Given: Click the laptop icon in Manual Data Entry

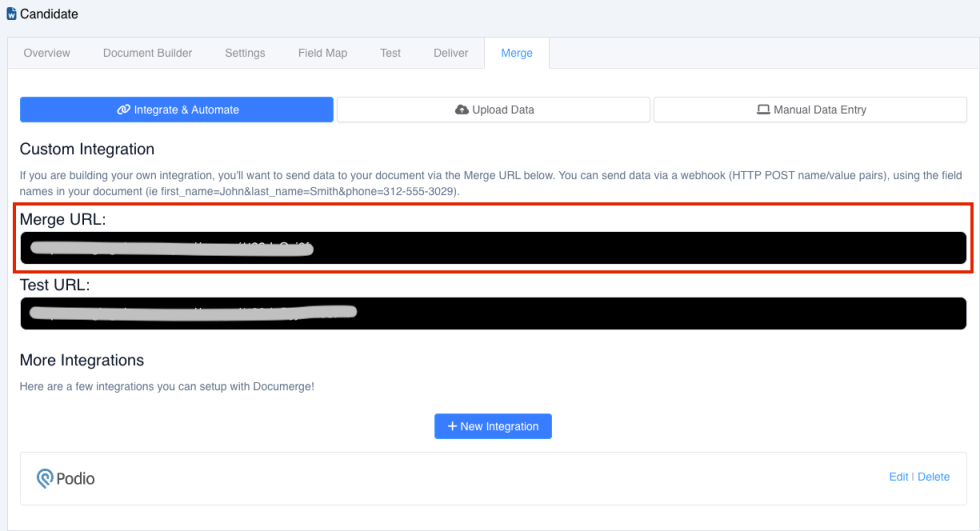Looking at the screenshot, I should click(x=763, y=109).
